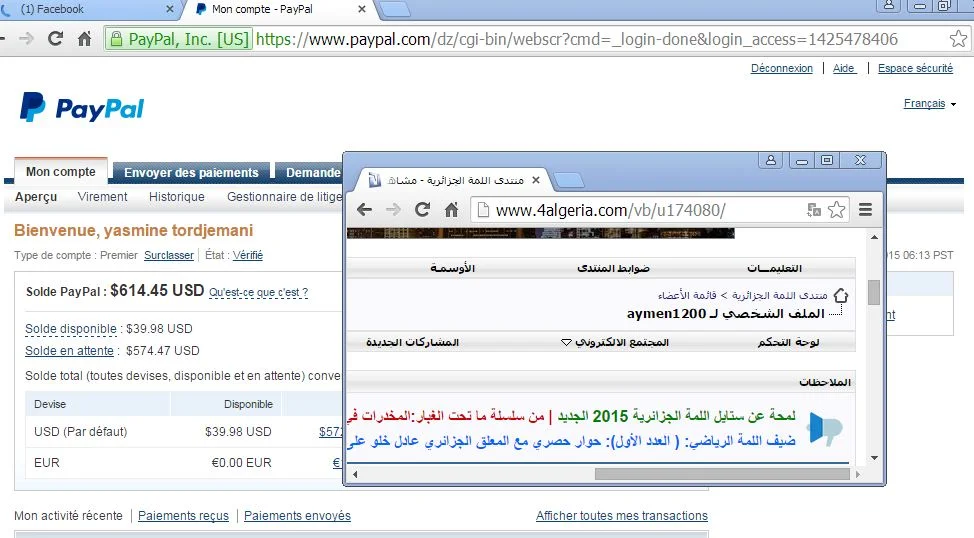Click الأوسمة forum menu item

pyautogui.click(x=452, y=268)
